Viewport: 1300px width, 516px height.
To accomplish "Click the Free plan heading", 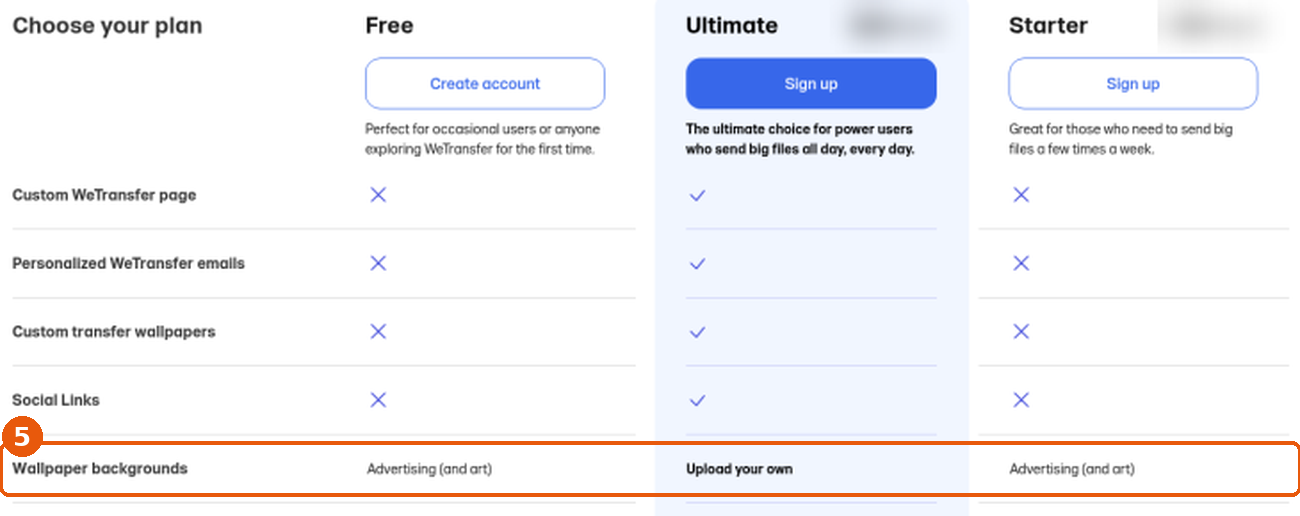I will click(389, 26).
